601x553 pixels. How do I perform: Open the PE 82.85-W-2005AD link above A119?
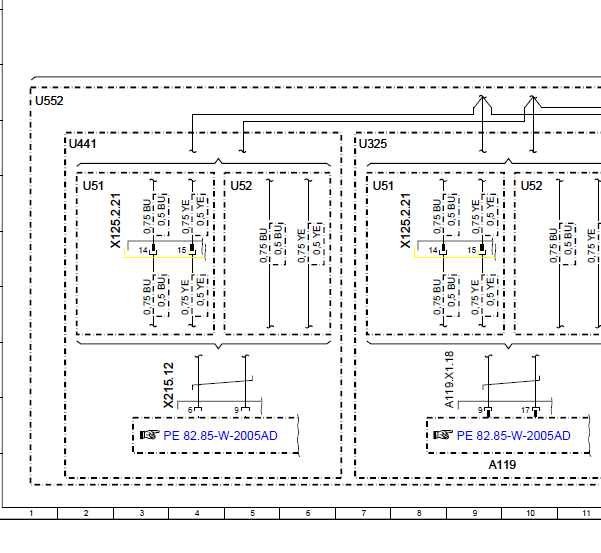514,436
